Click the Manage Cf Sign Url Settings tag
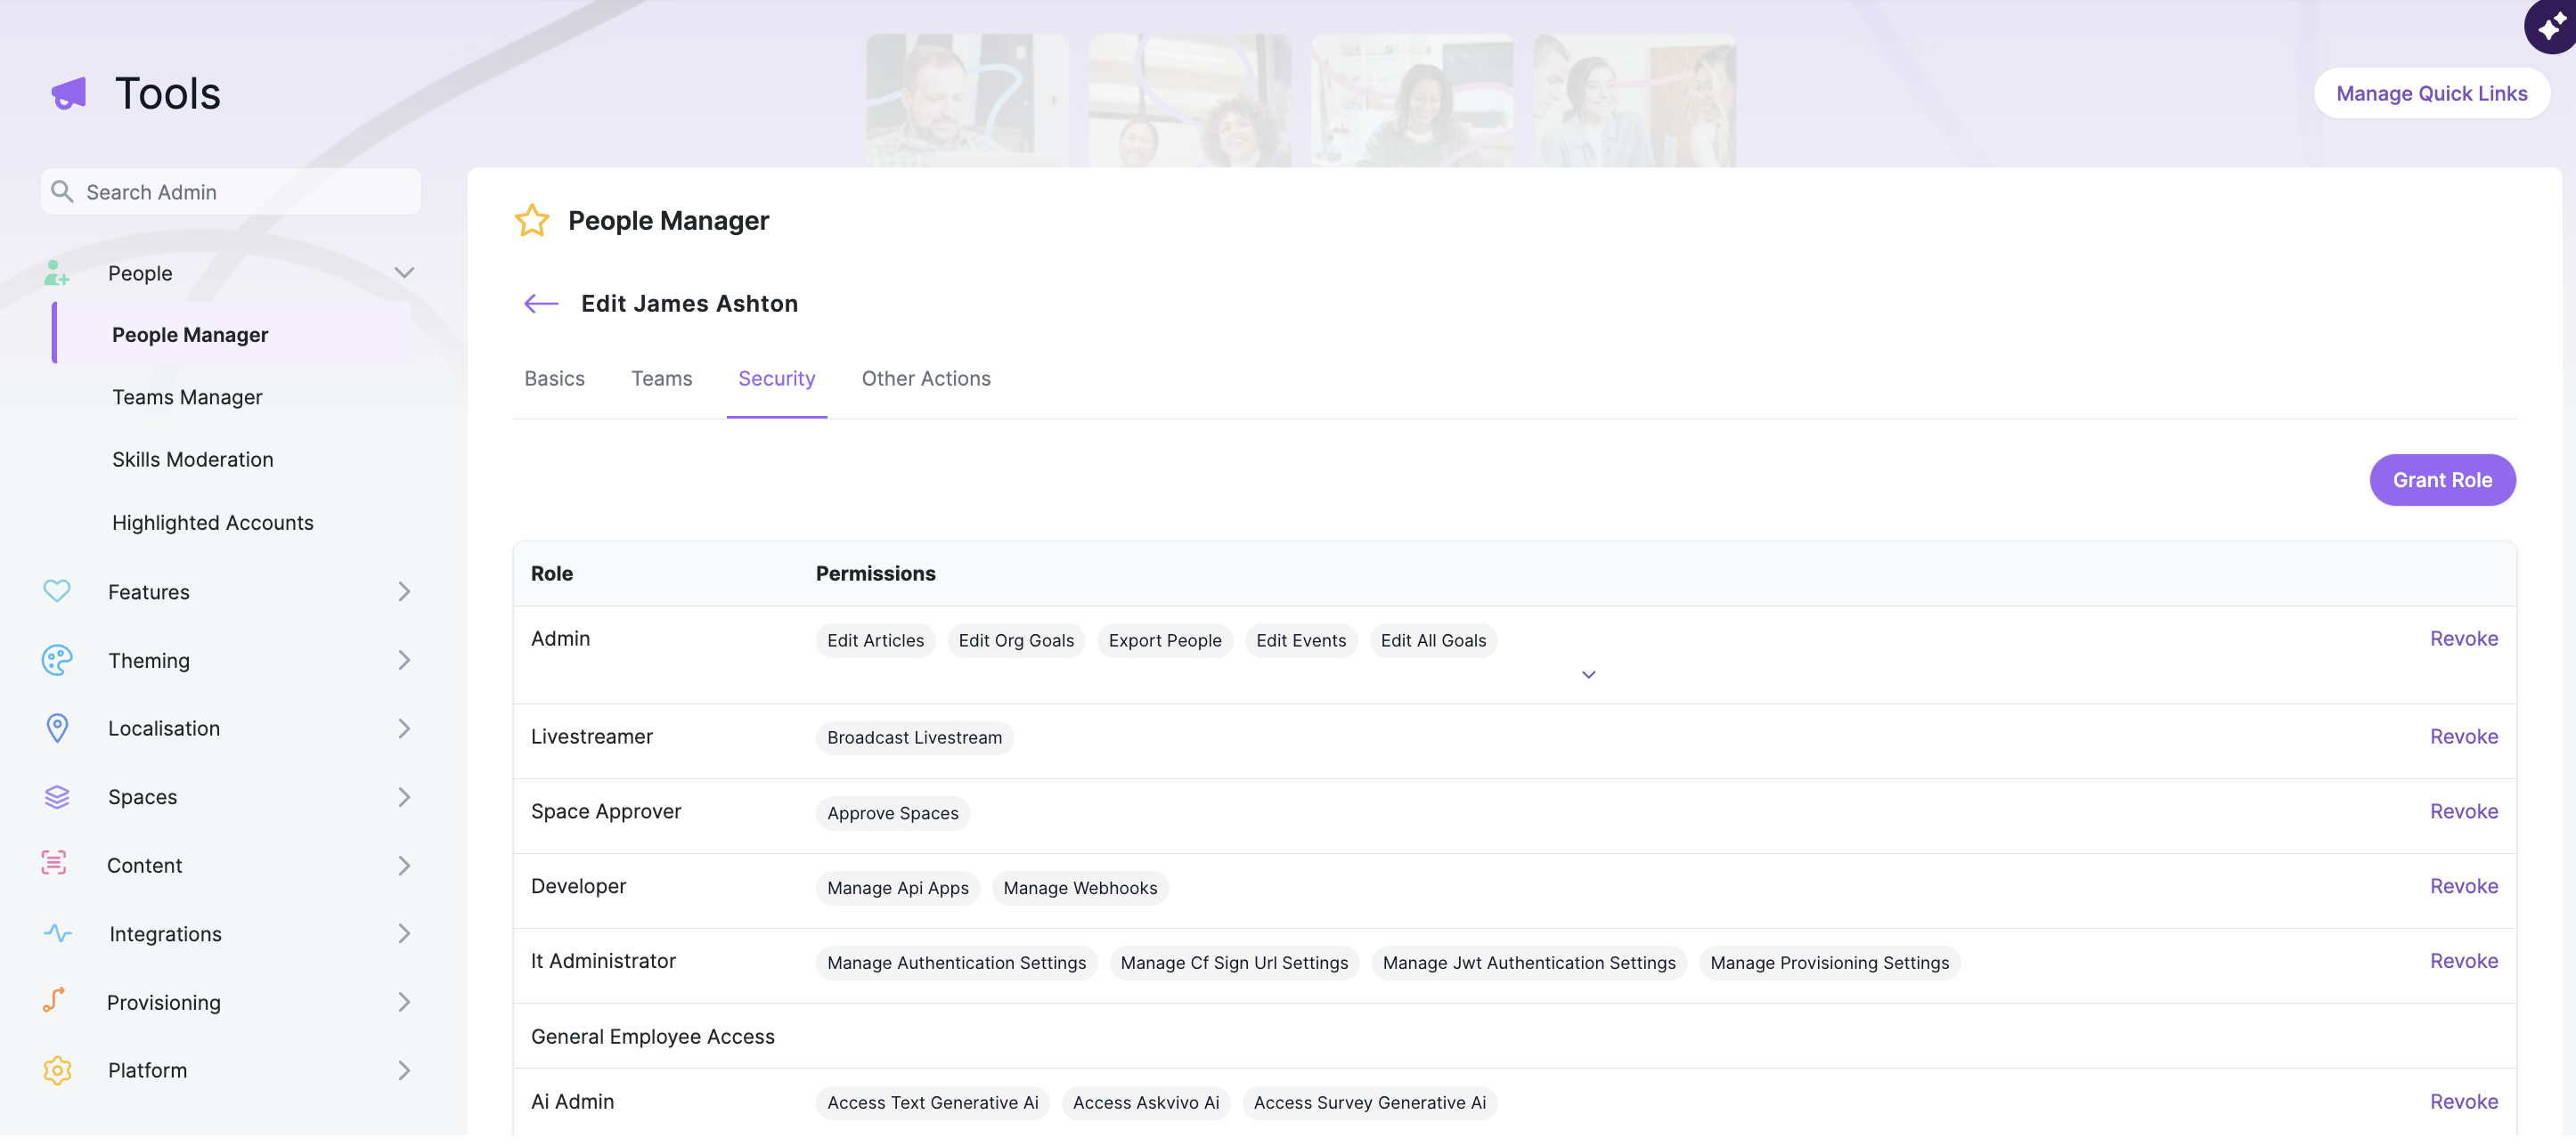The height and width of the screenshot is (1147, 2576). (x=1234, y=963)
